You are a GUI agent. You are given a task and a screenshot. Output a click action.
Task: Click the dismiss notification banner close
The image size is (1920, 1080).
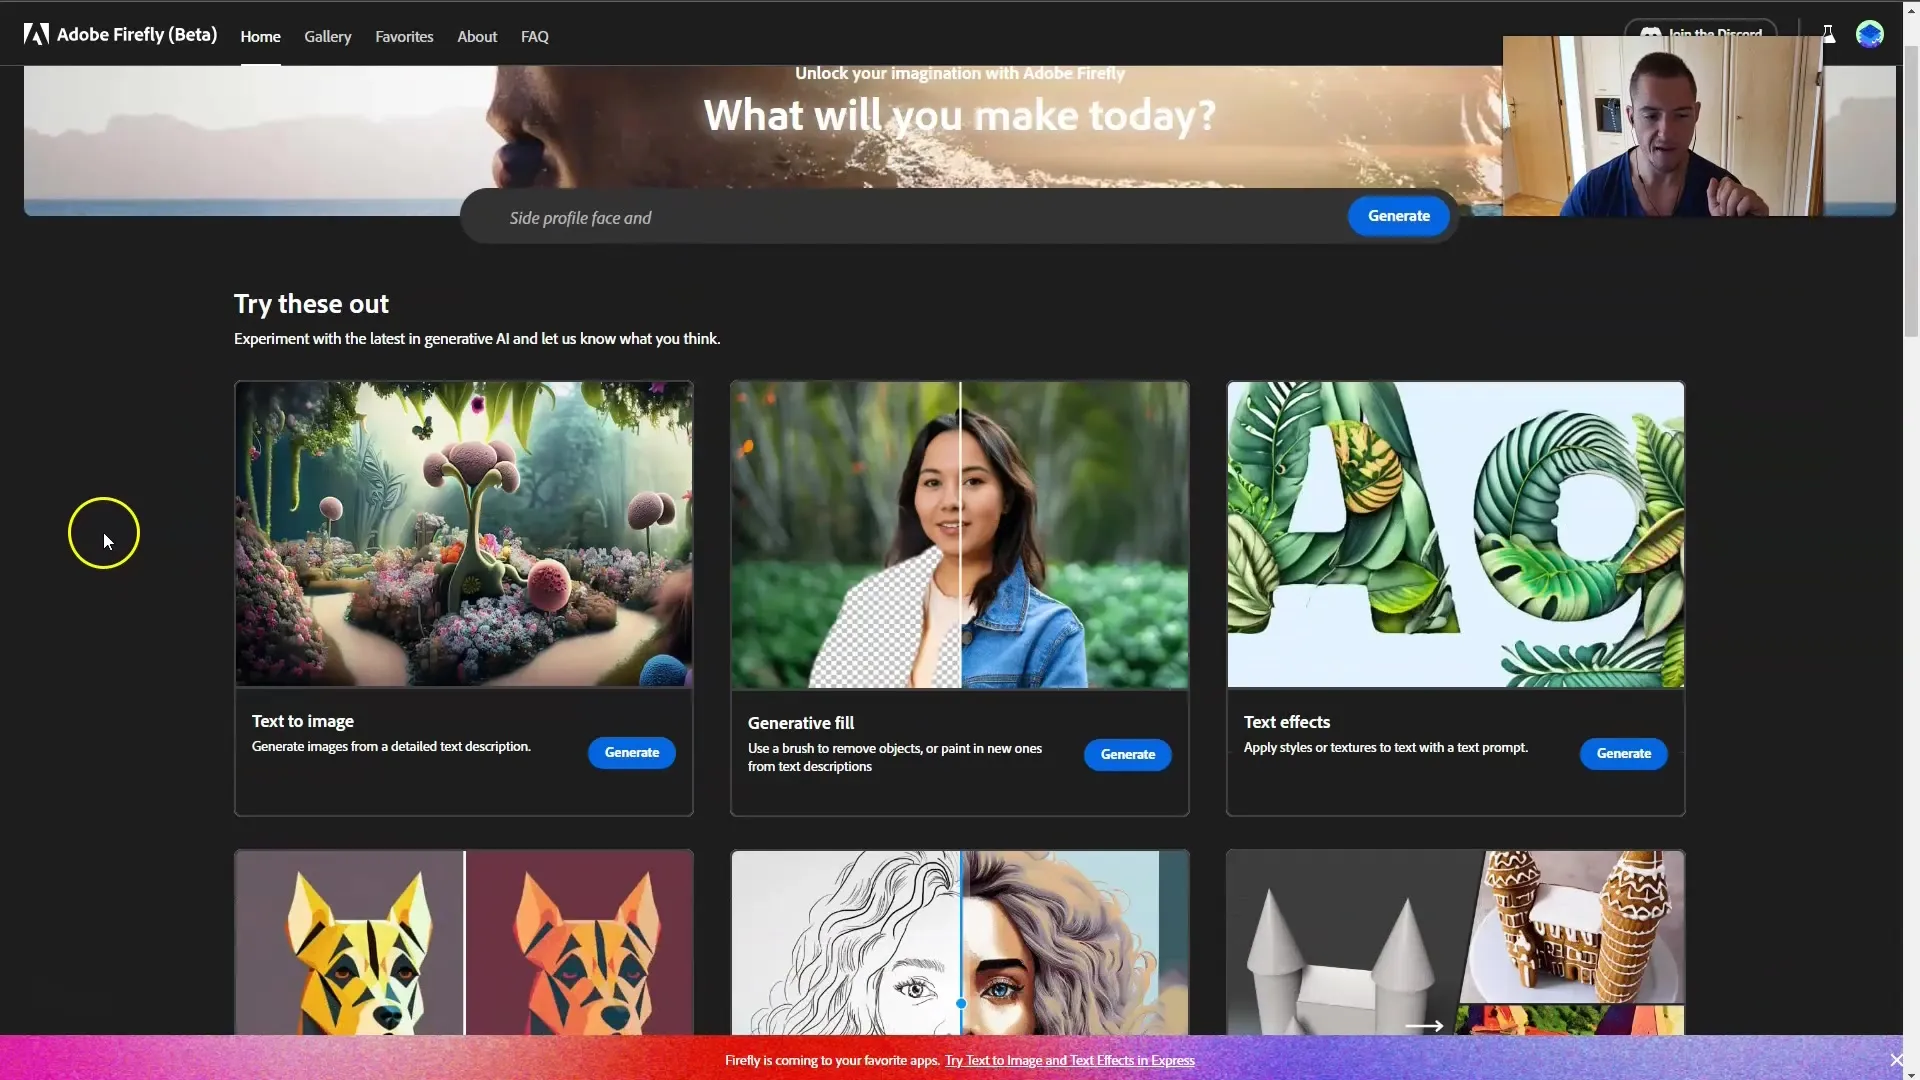coord(1896,1059)
